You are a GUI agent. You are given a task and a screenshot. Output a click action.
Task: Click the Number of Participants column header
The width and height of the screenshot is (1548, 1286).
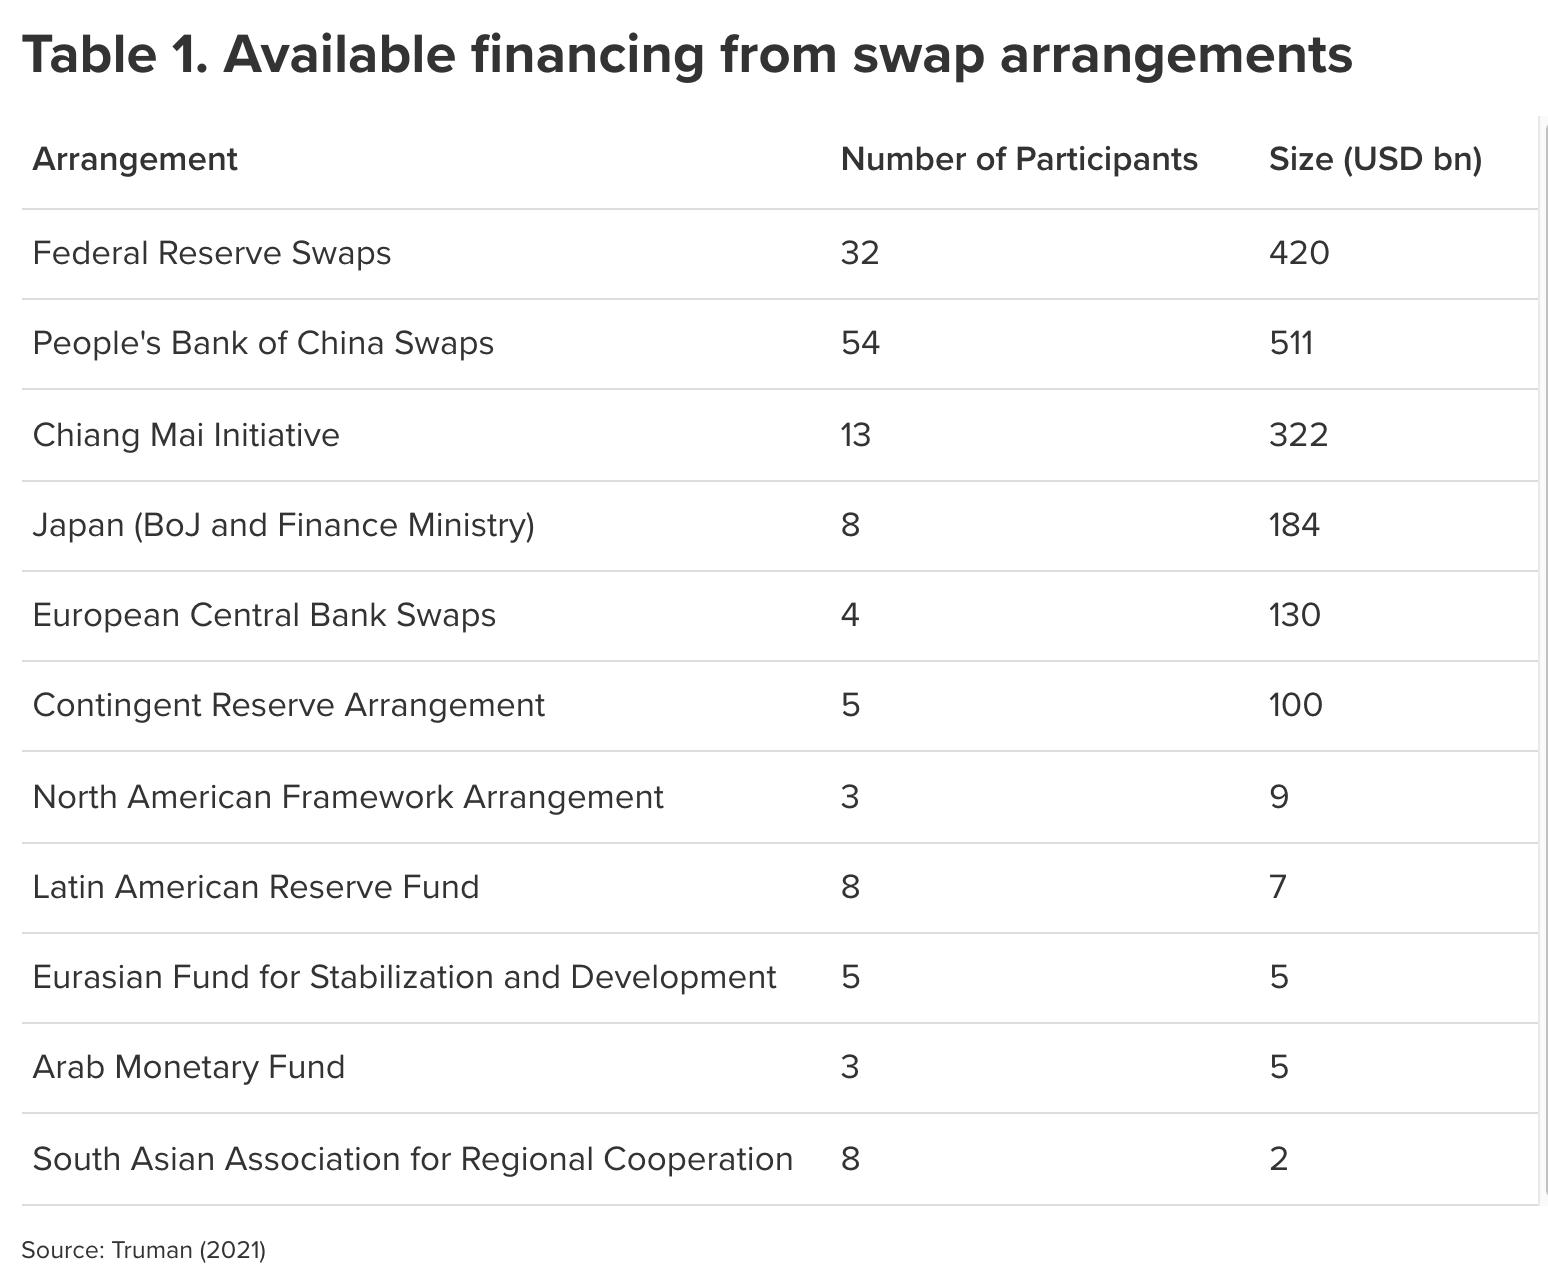tap(1019, 159)
